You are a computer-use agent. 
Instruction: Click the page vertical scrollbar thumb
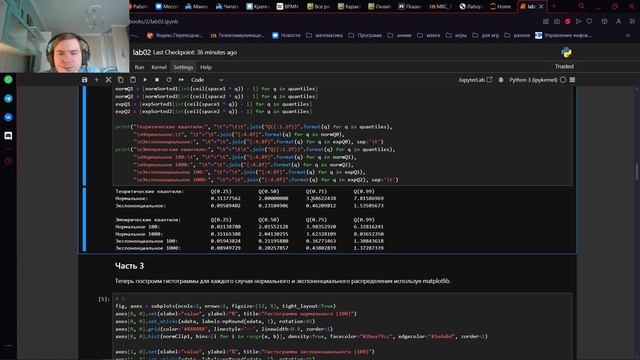coord(636,171)
